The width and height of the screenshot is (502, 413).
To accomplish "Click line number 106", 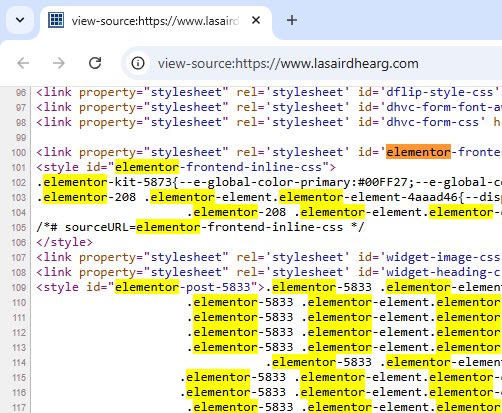I will 19,242.
